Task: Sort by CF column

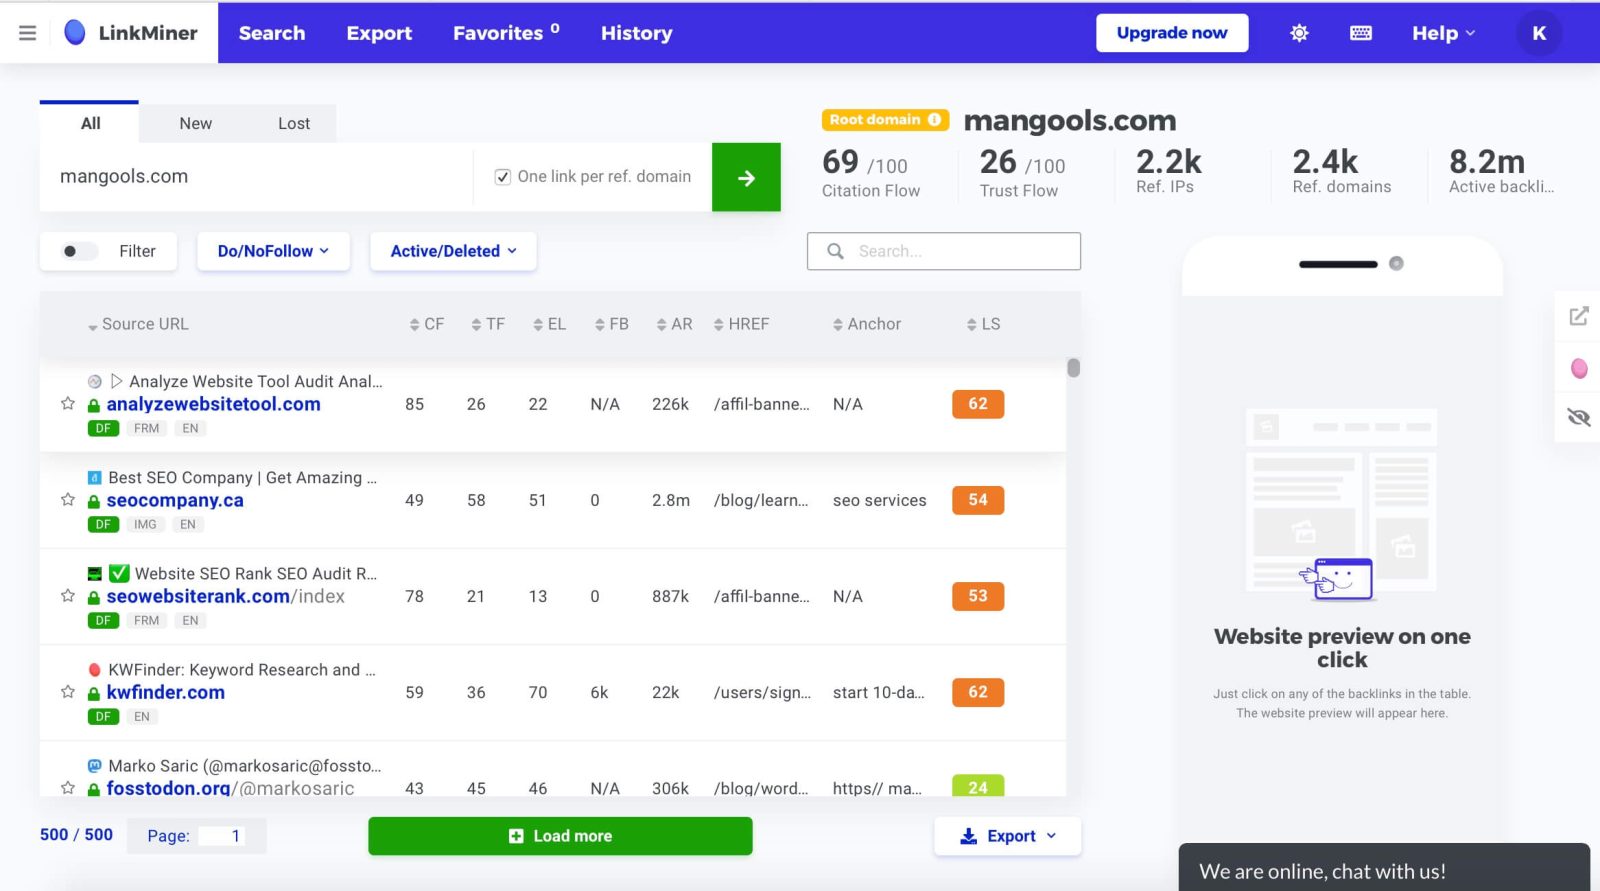Action: (427, 324)
